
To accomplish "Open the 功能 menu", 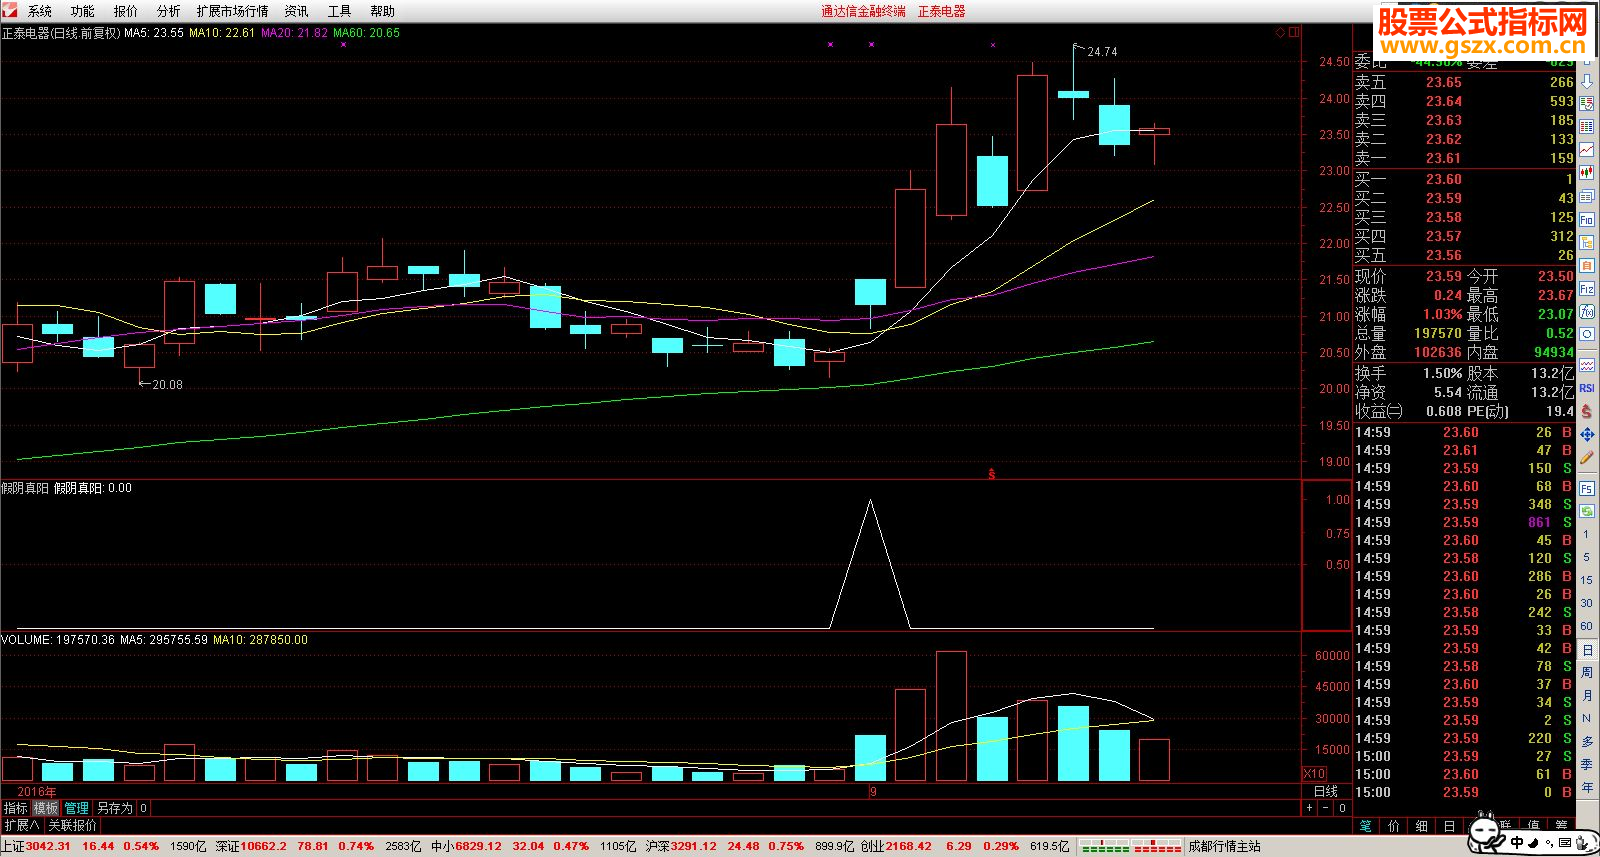I will tap(82, 11).
